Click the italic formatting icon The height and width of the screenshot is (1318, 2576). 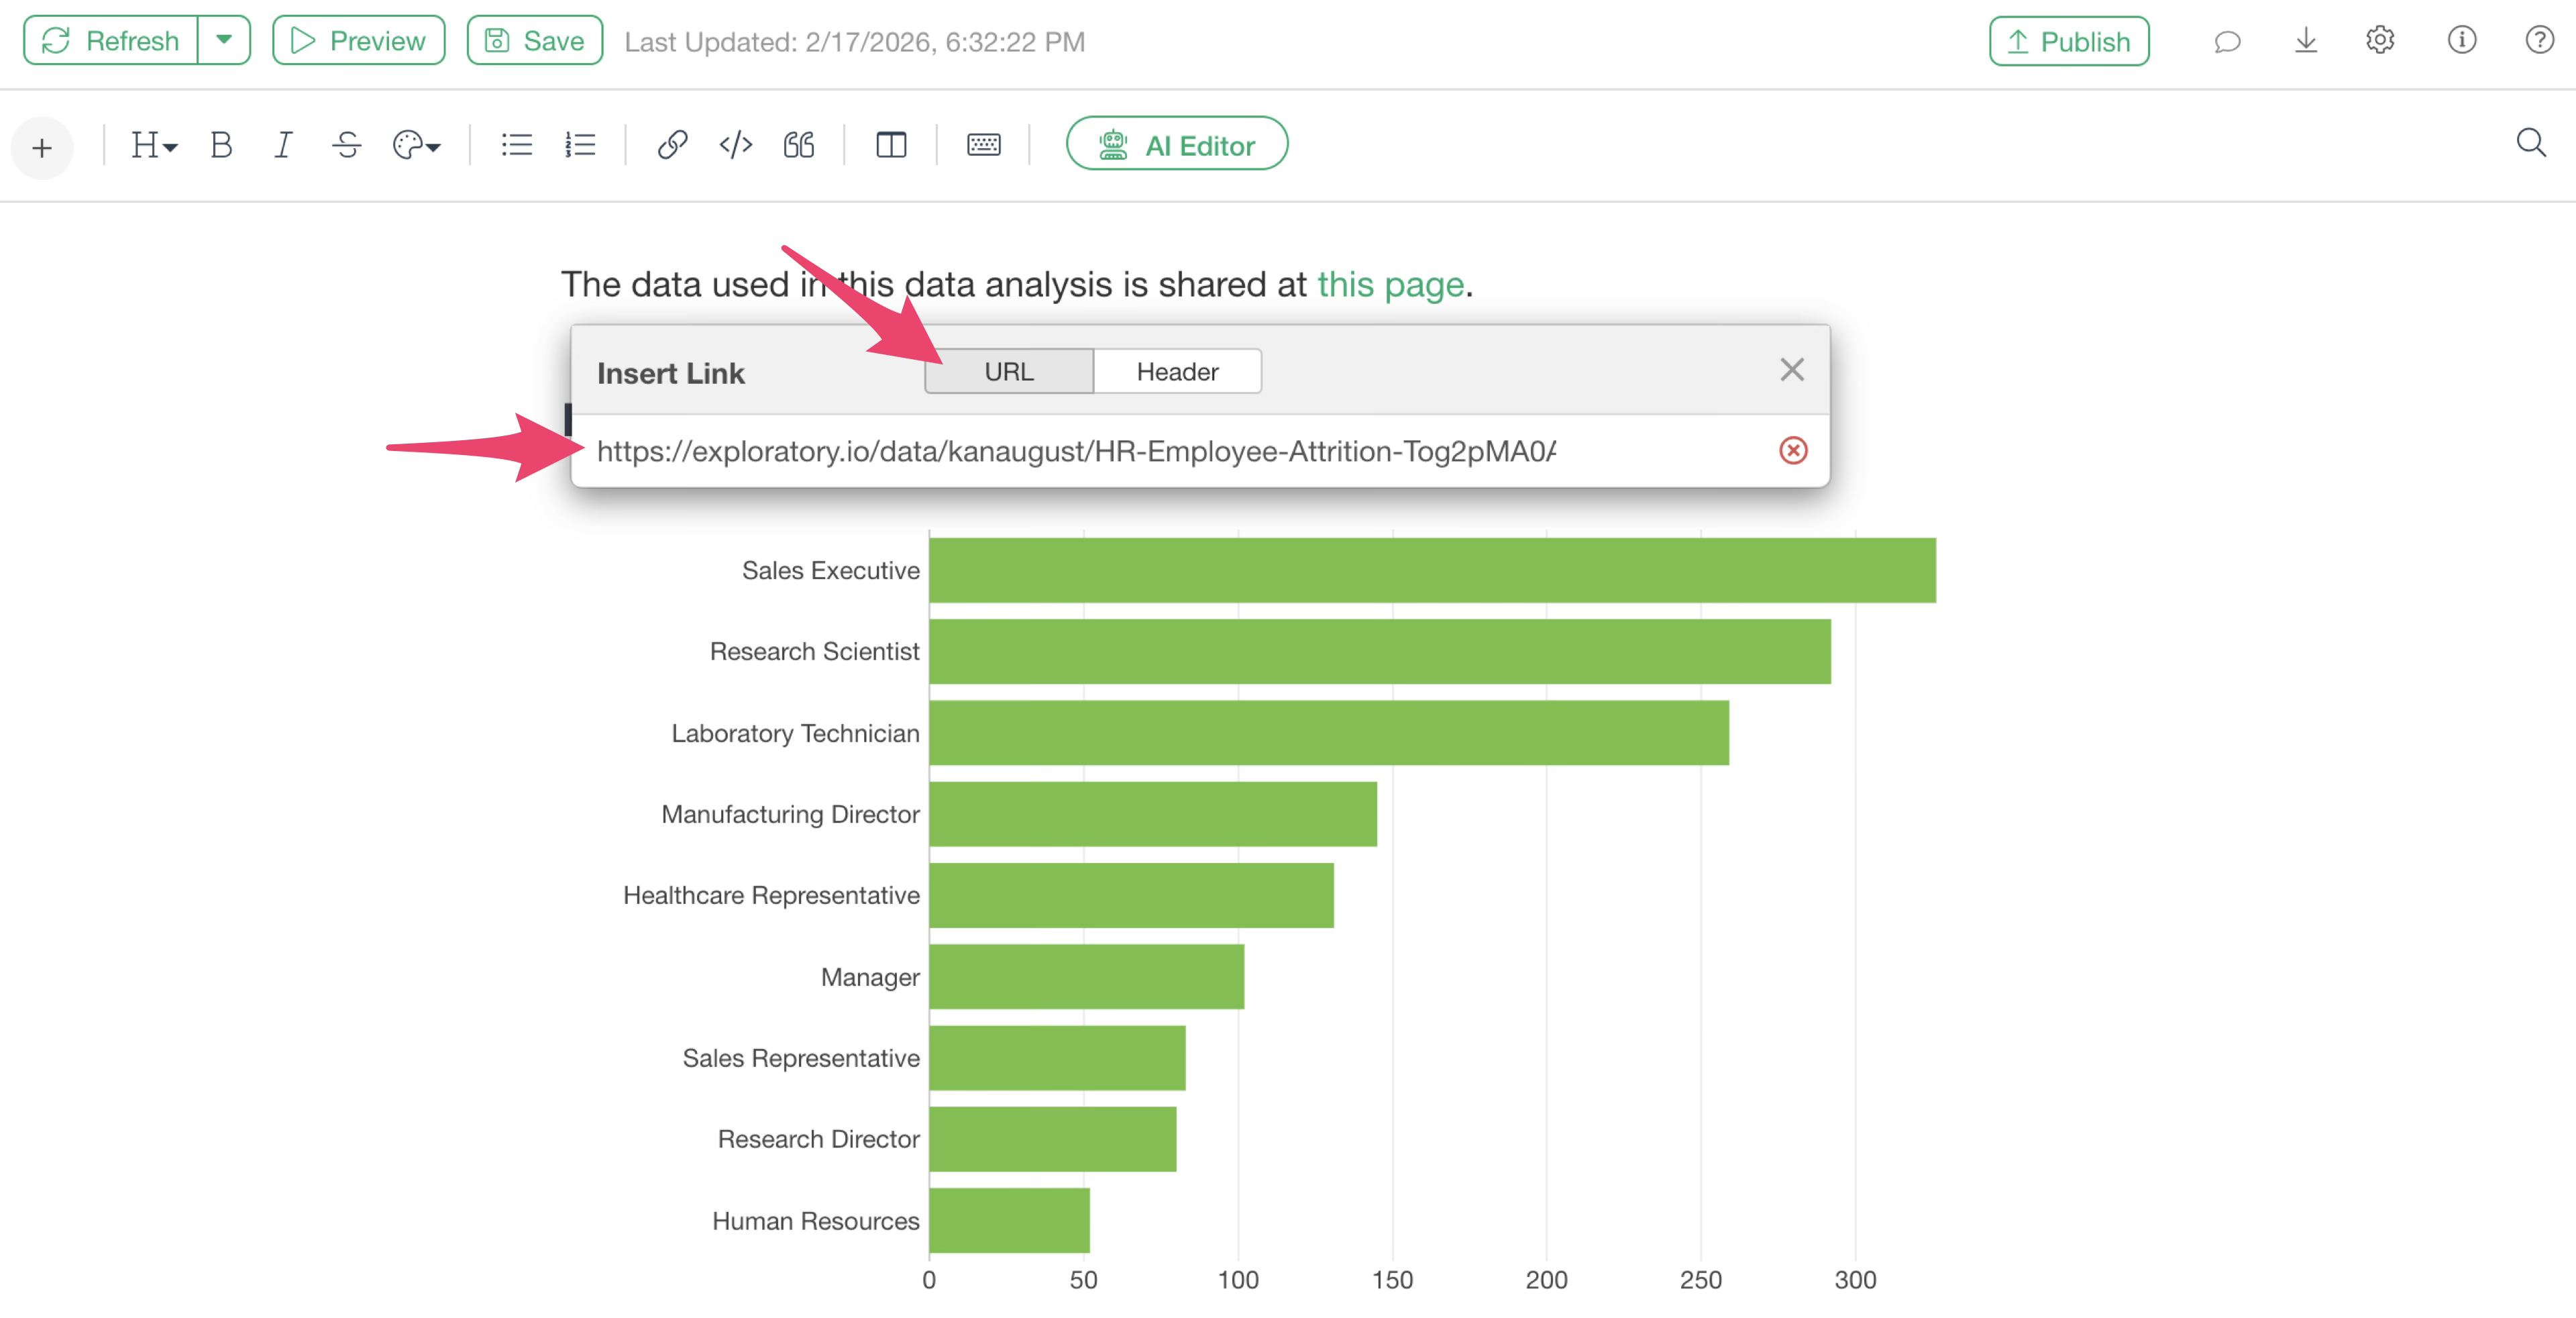click(x=283, y=145)
